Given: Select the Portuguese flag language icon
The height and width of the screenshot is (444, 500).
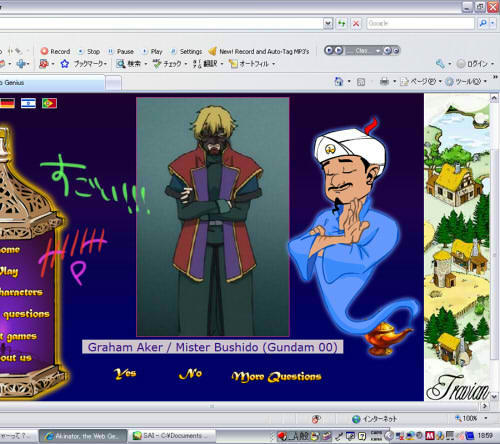Looking at the screenshot, I should click(x=49, y=103).
